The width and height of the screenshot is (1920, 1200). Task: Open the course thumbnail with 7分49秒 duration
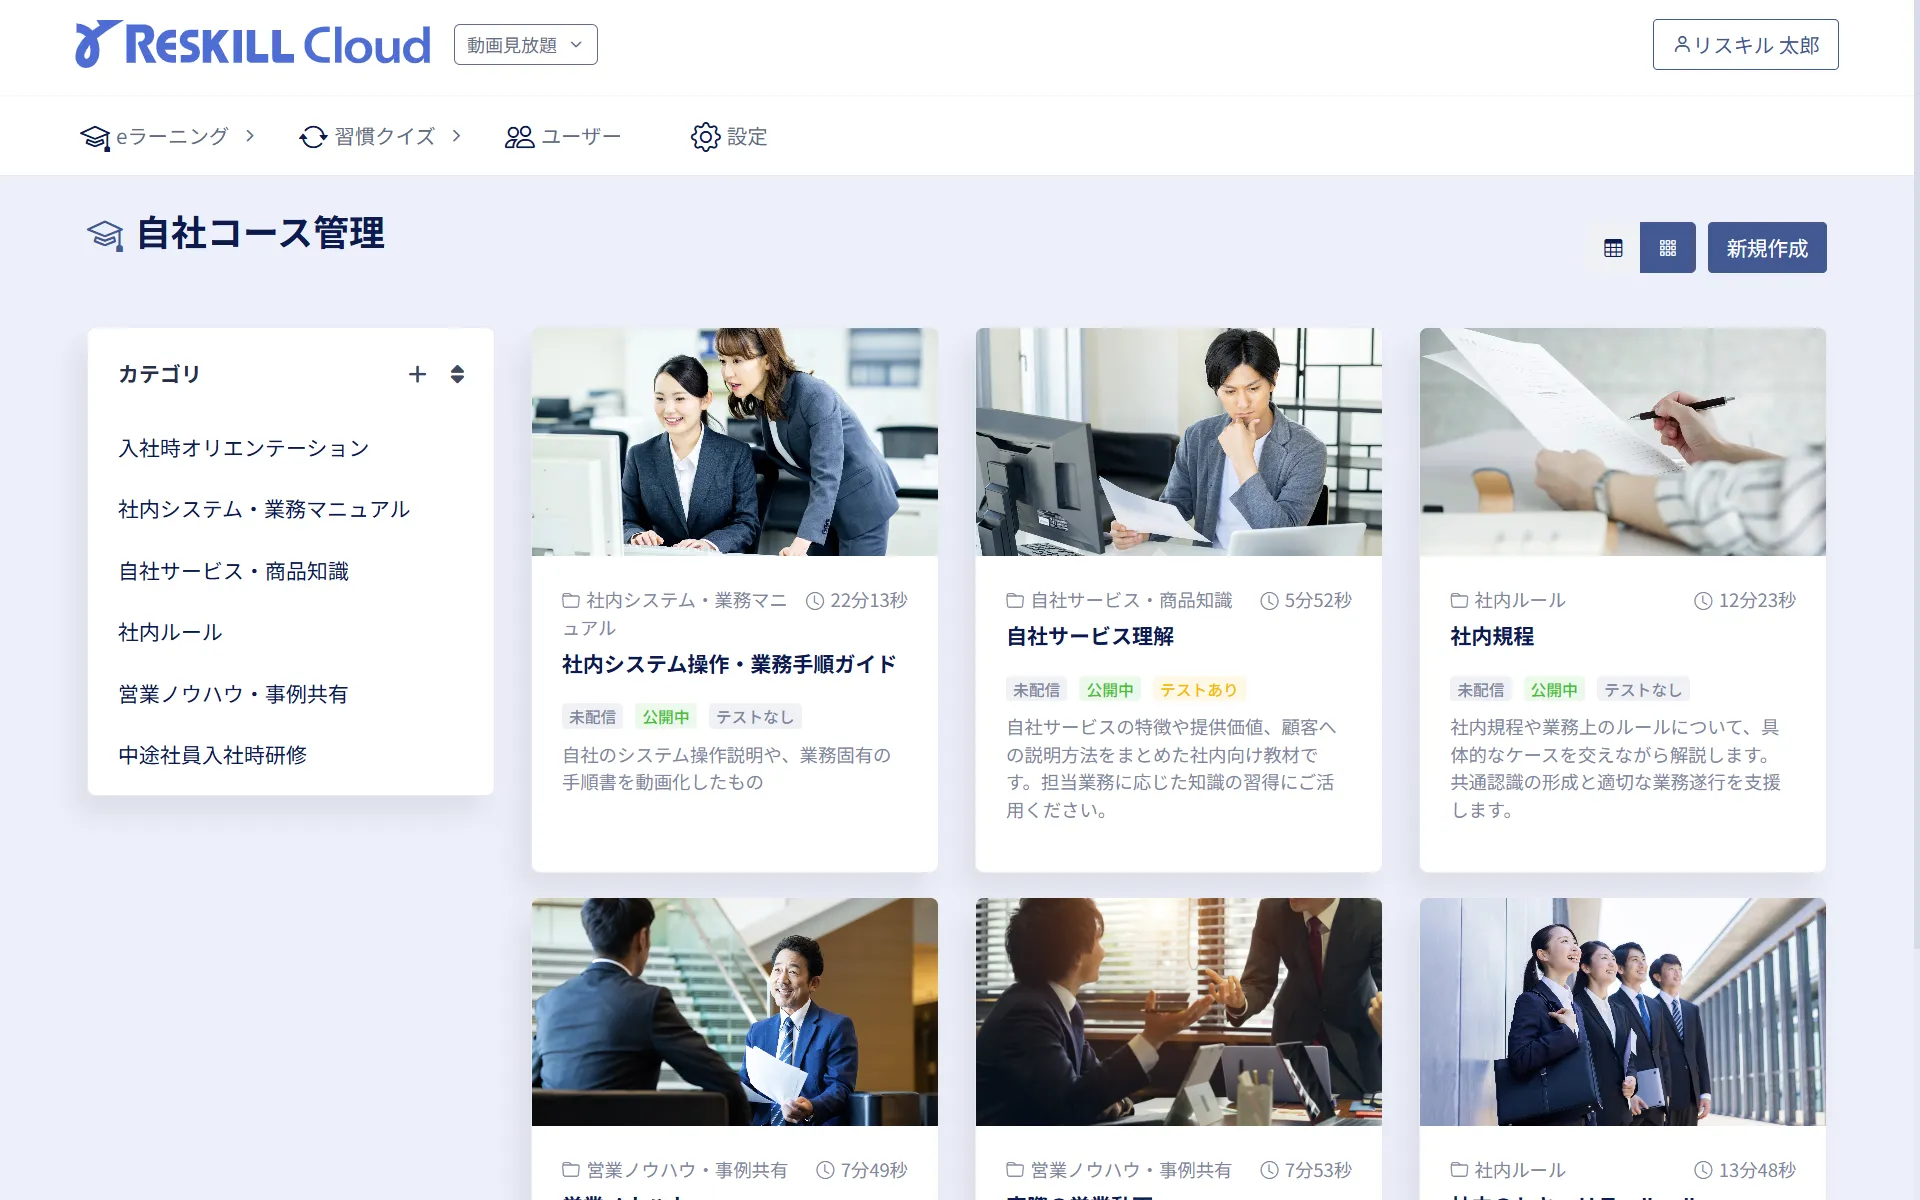point(735,1012)
